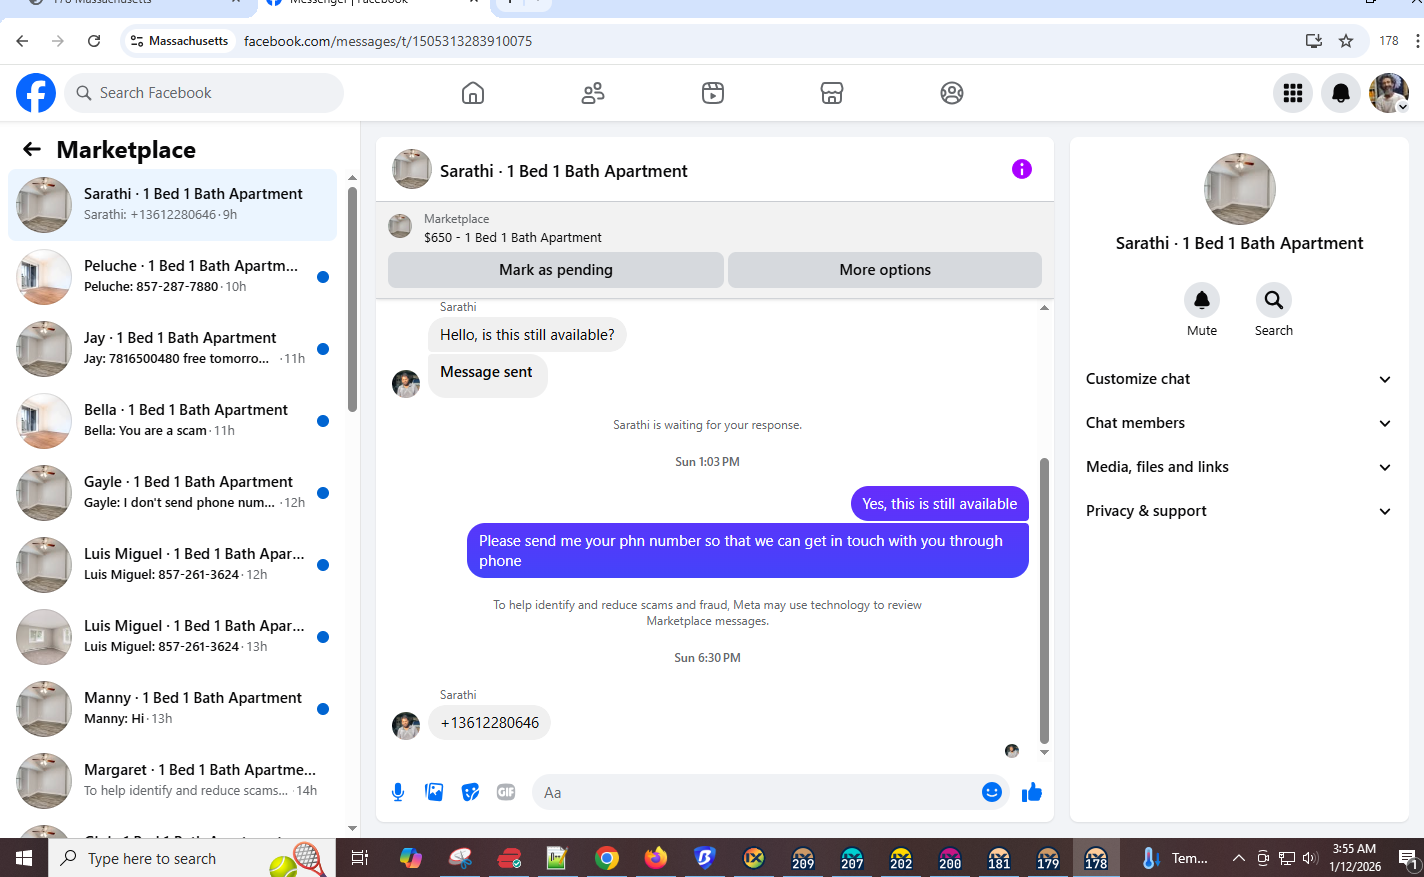
Task: Open Manny conversation
Action: 173,709
